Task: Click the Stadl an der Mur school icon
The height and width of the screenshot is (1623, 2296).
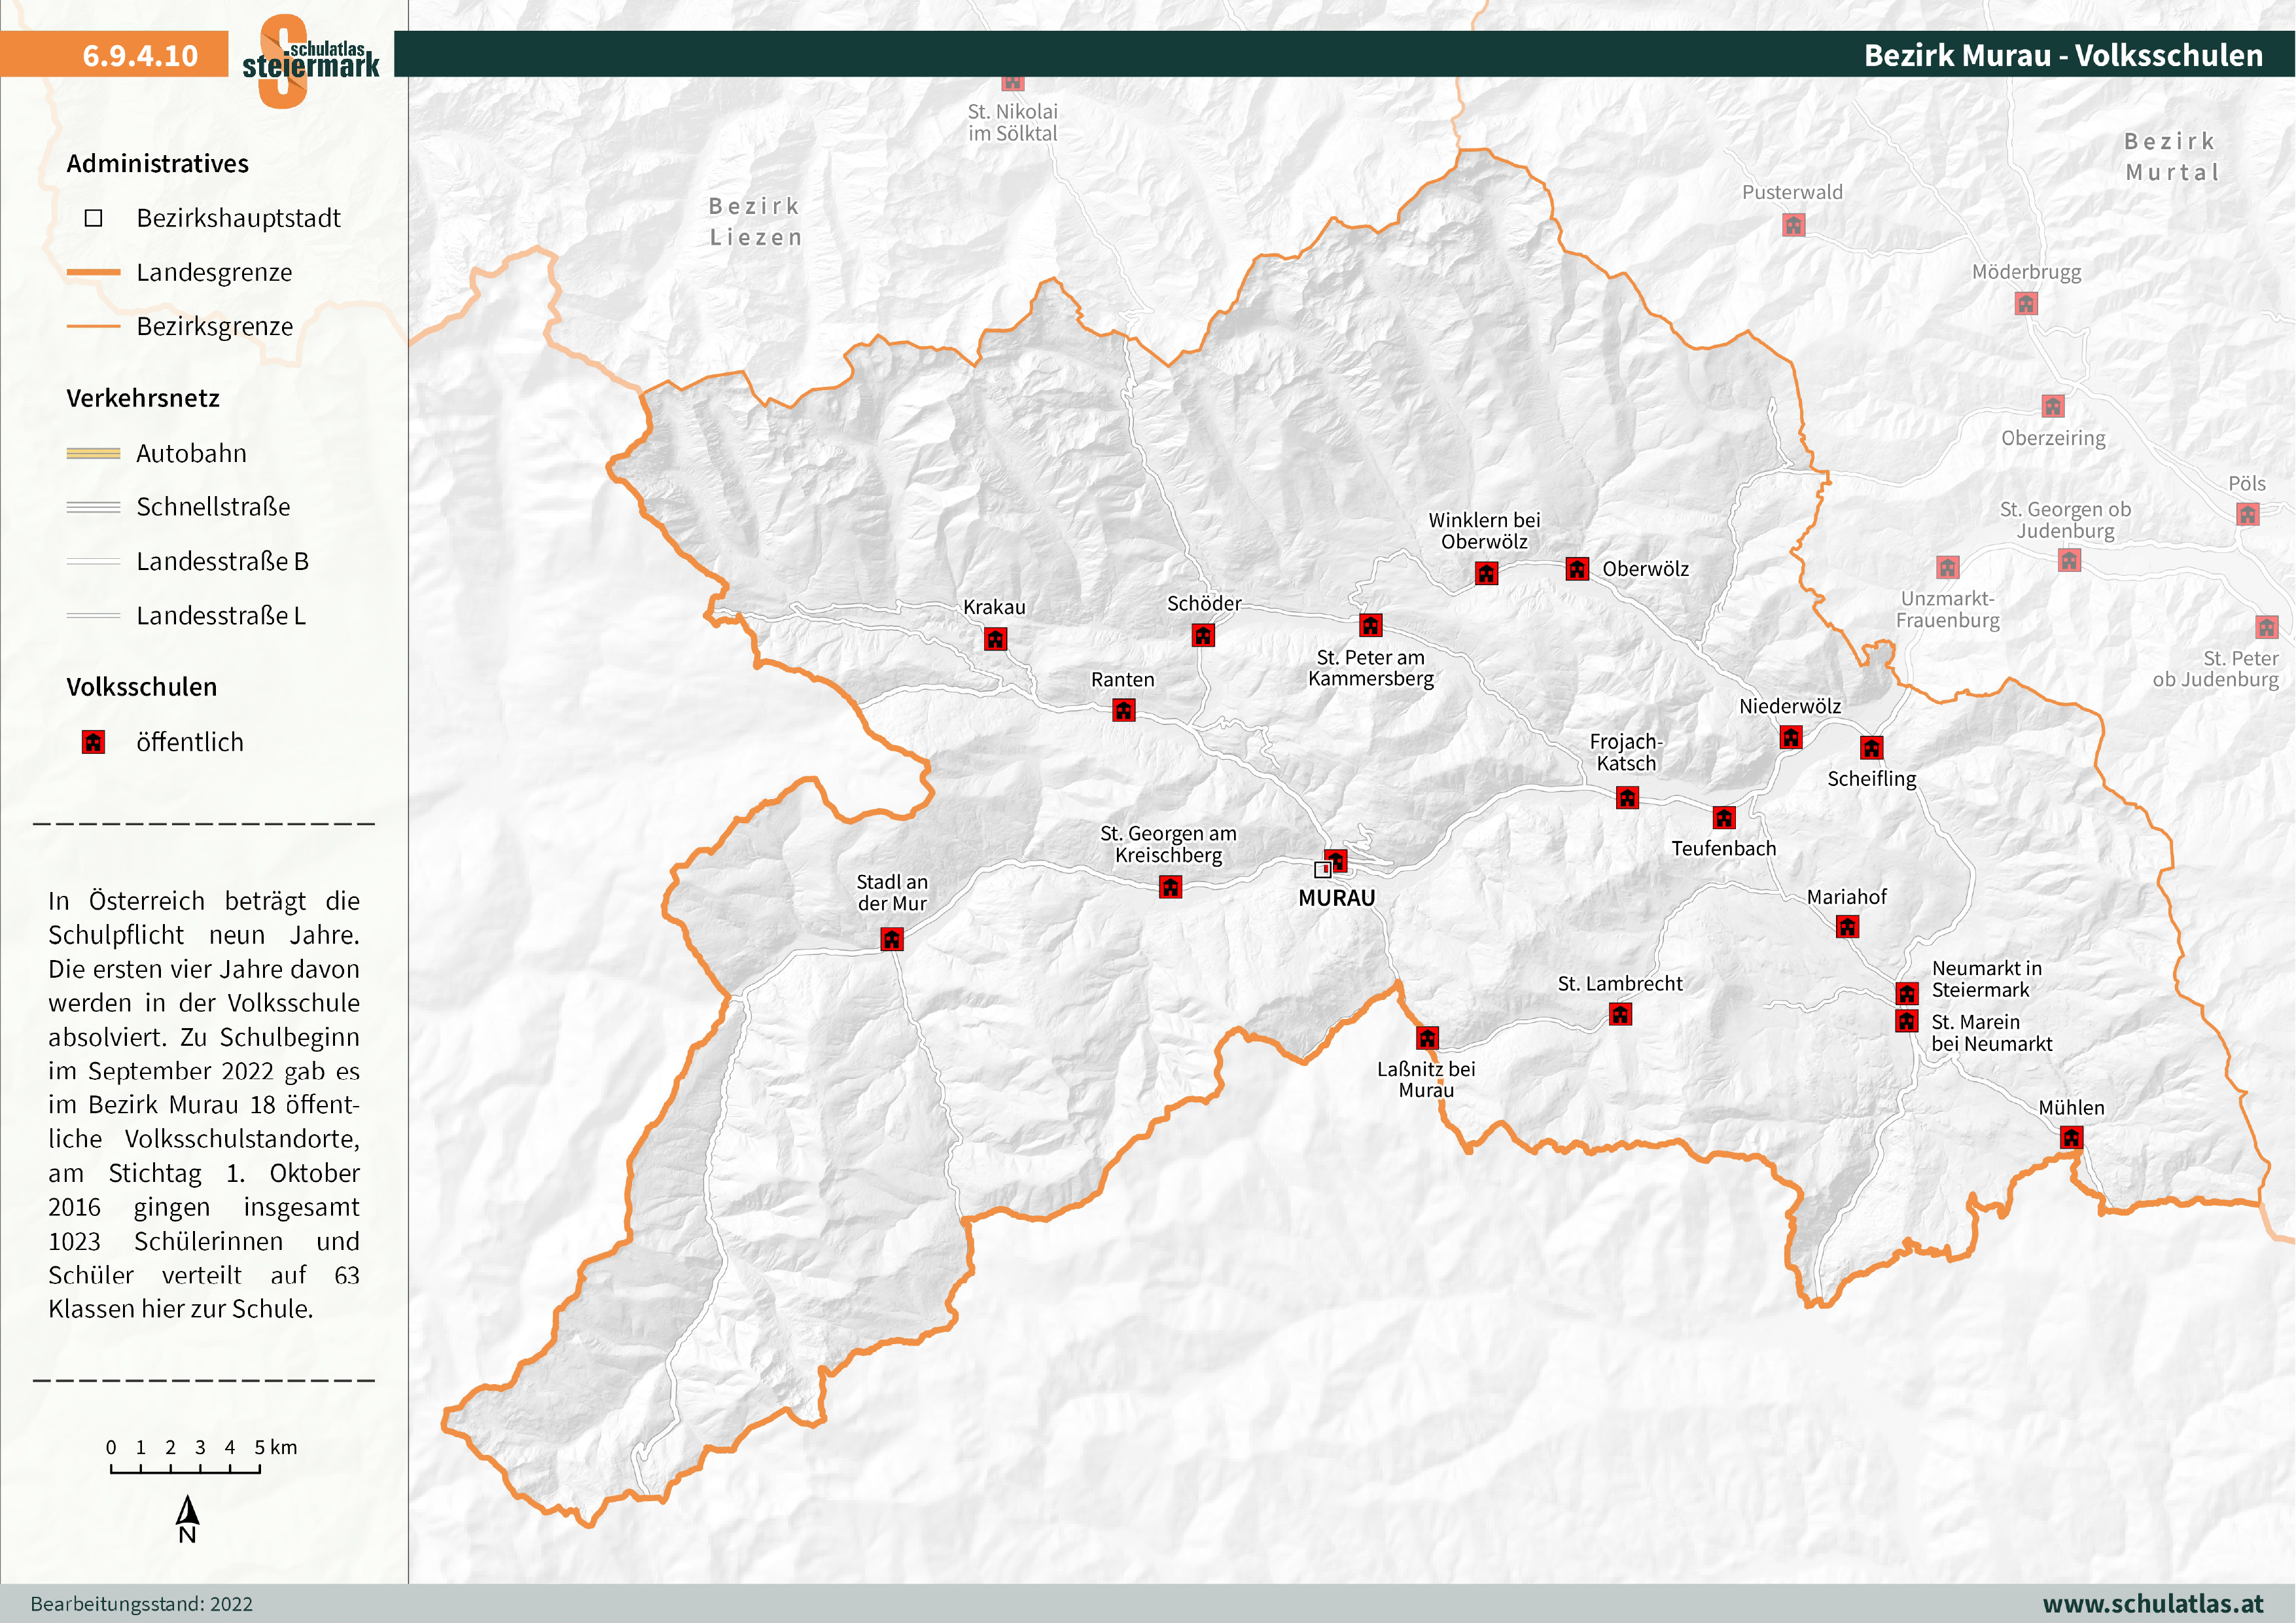Action: (891, 939)
